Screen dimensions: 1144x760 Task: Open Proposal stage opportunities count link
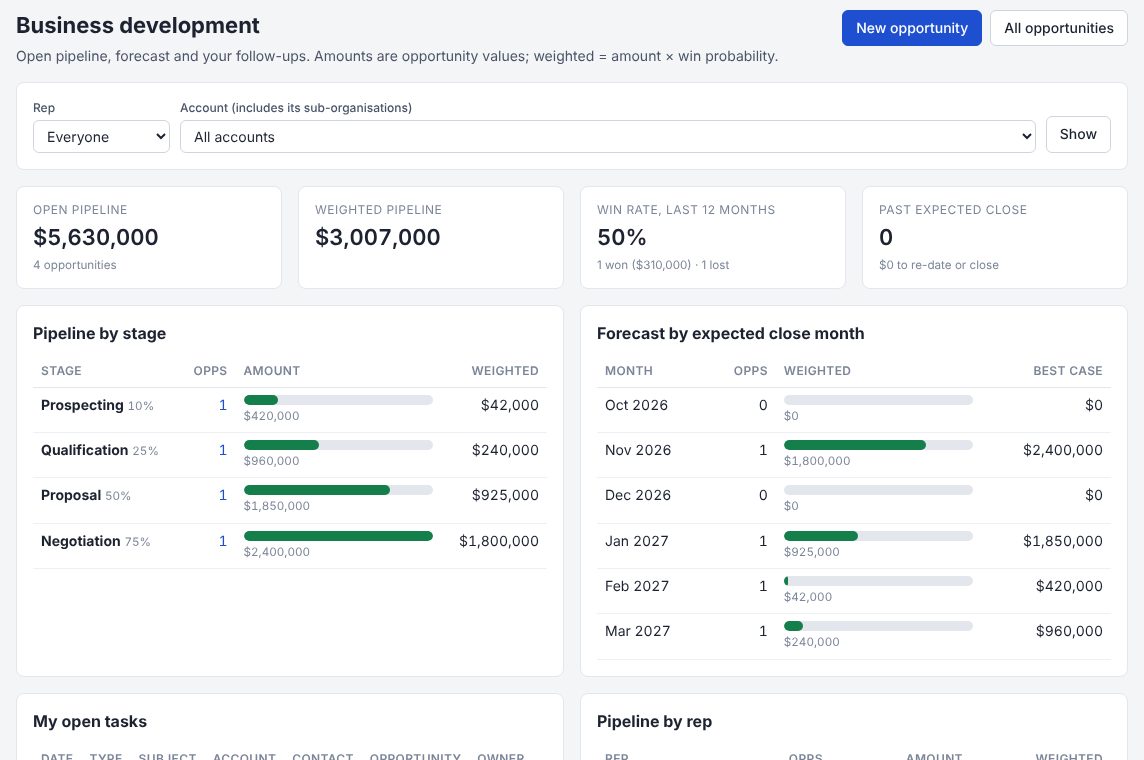pos(223,495)
